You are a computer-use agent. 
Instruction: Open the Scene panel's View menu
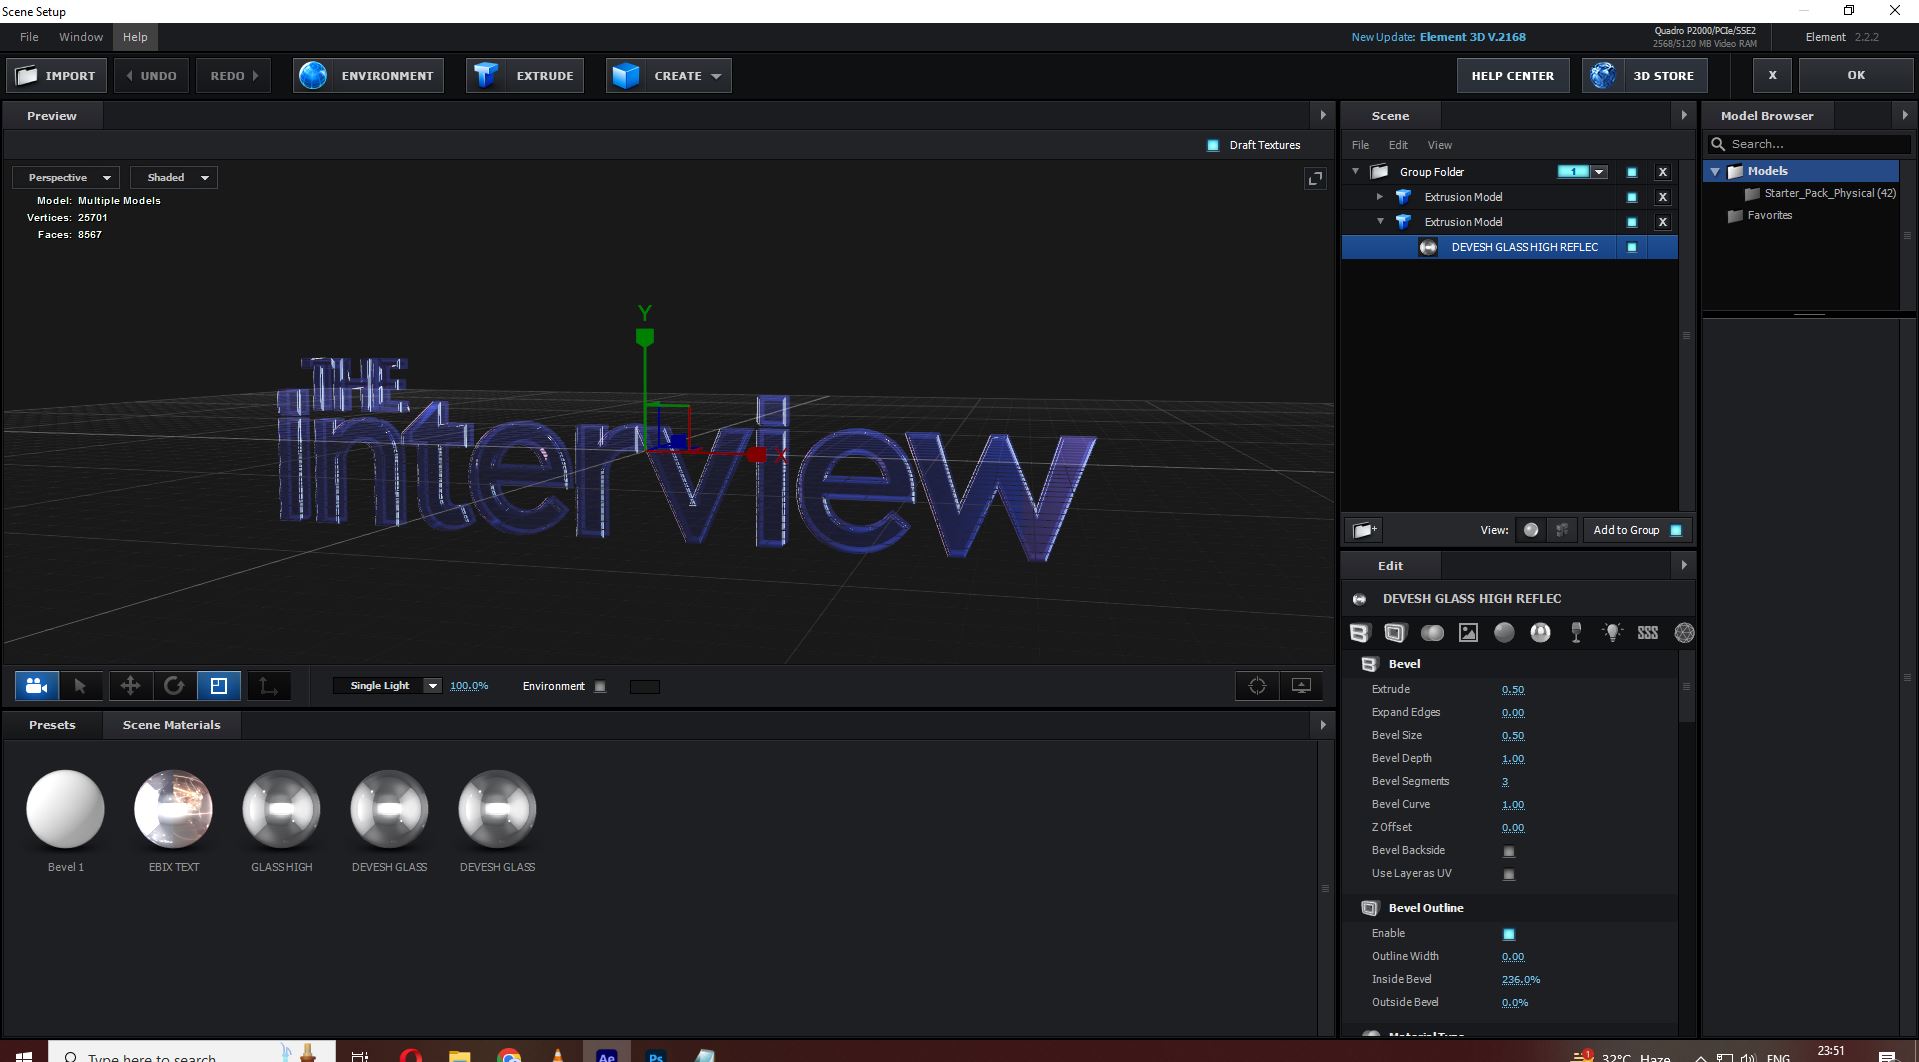click(x=1439, y=145)
